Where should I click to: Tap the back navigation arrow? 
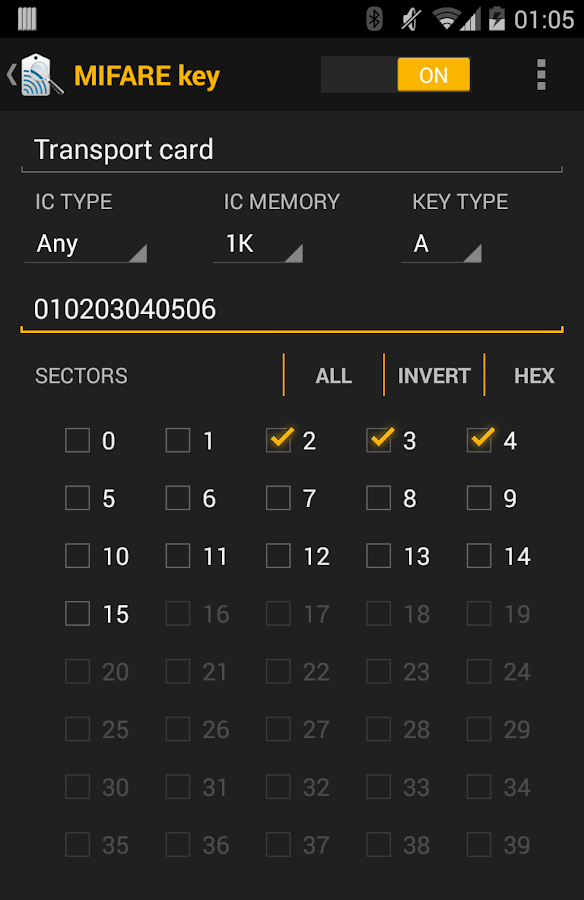[x=12, y=73]
